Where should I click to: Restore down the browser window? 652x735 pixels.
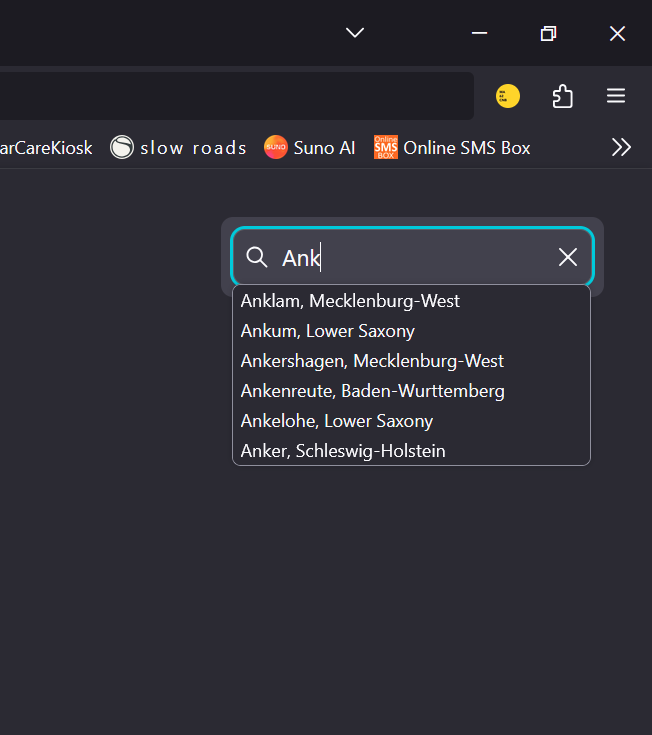pyautogui.click(x=548, y=33)
